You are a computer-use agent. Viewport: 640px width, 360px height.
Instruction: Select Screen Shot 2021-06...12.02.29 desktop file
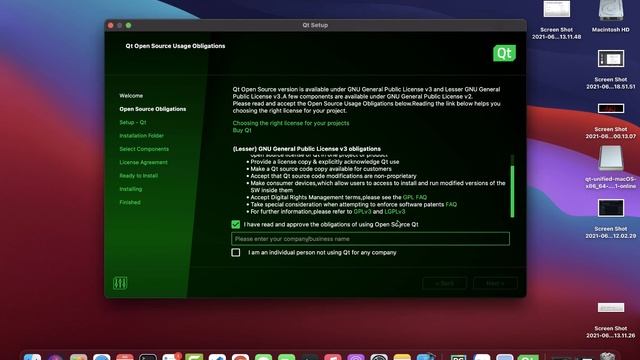611,208
